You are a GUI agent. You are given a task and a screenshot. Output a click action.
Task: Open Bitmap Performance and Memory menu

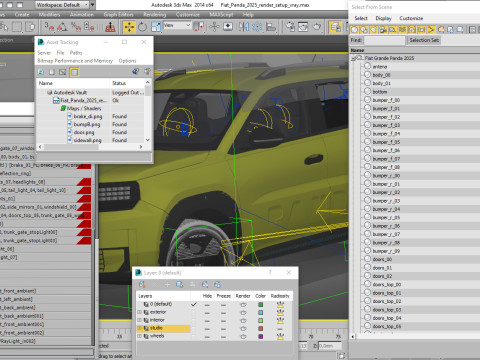(x=75, y=61)
